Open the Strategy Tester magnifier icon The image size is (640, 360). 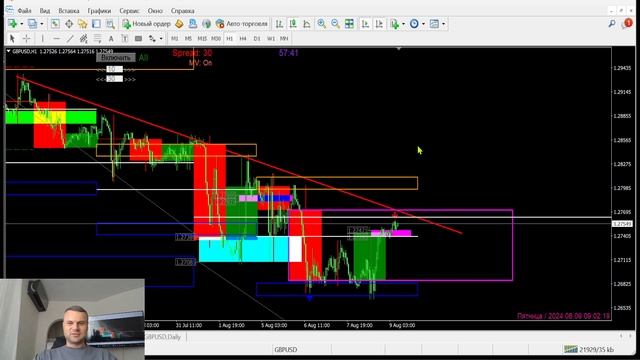click(110, 24)
